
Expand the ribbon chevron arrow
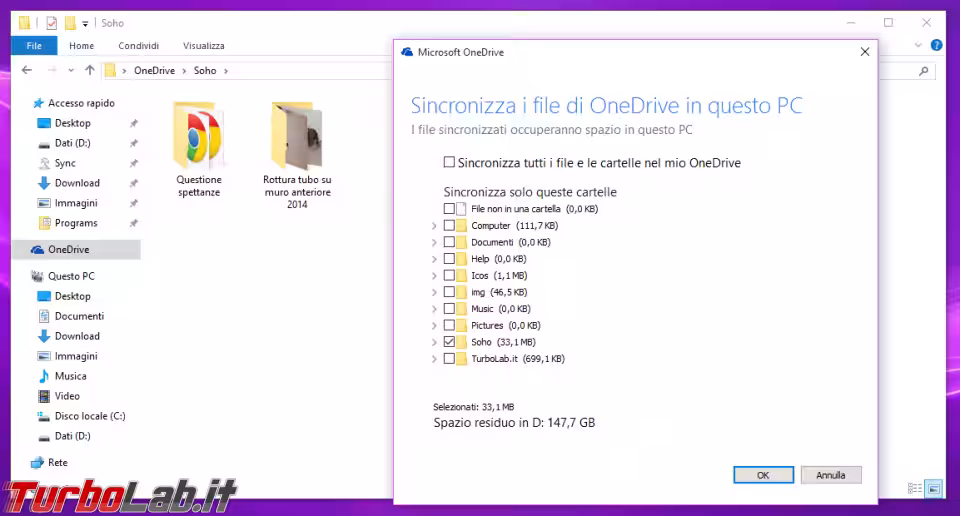[918, 45]
